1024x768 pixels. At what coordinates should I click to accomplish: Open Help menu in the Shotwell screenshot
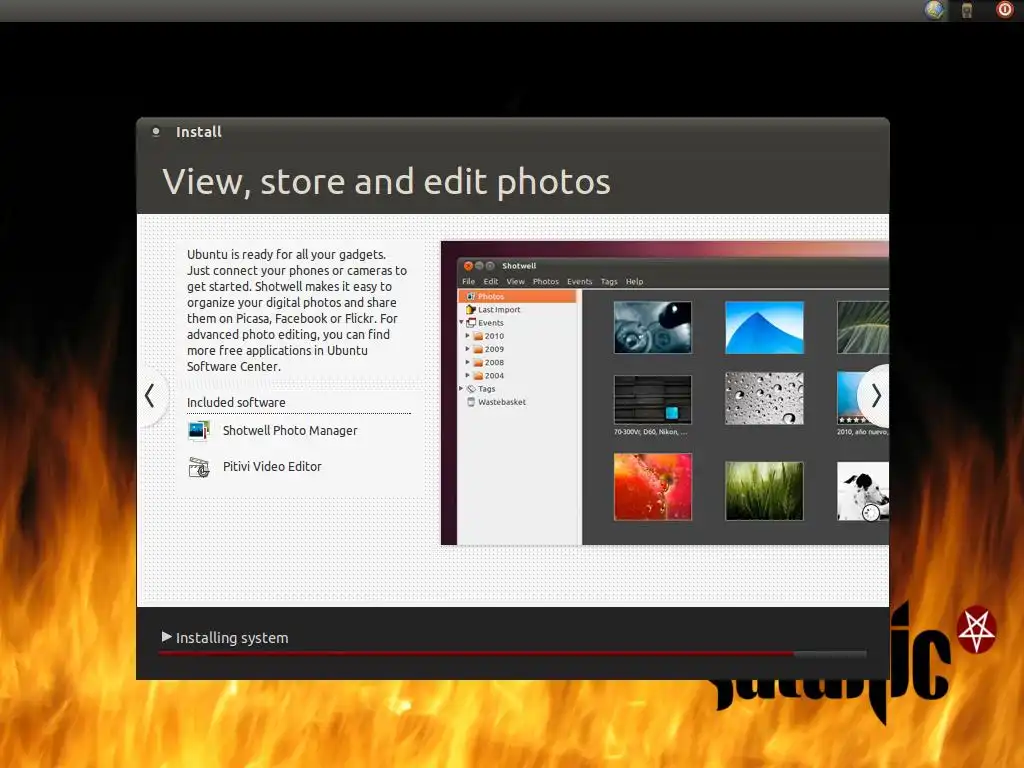click(635, 281)
